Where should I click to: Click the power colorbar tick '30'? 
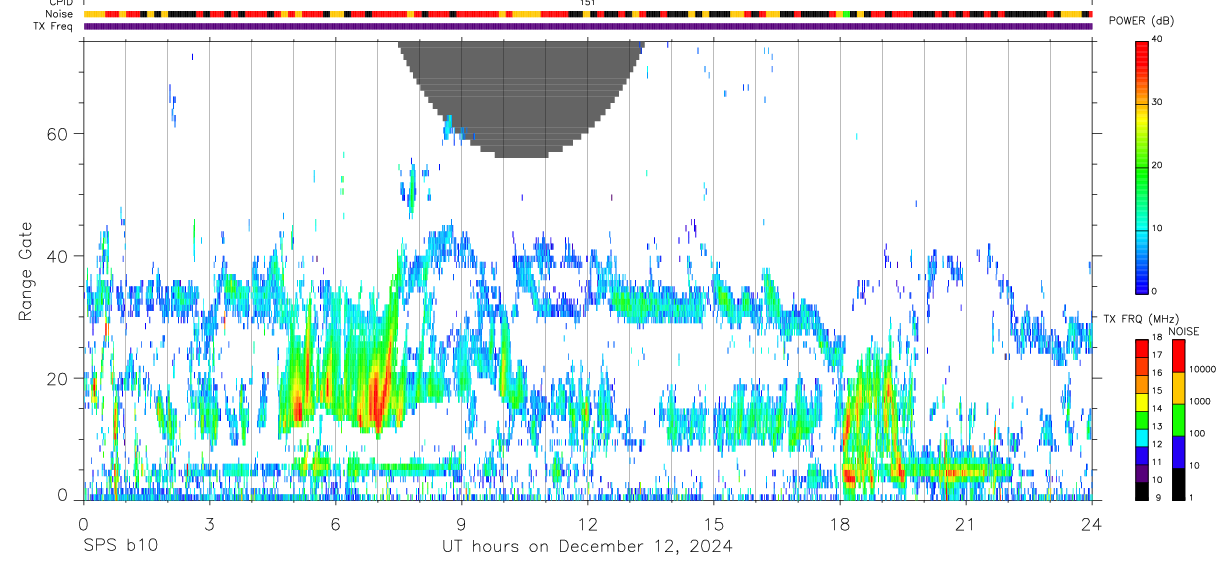pyautogui.click(x=1157, y=103)
